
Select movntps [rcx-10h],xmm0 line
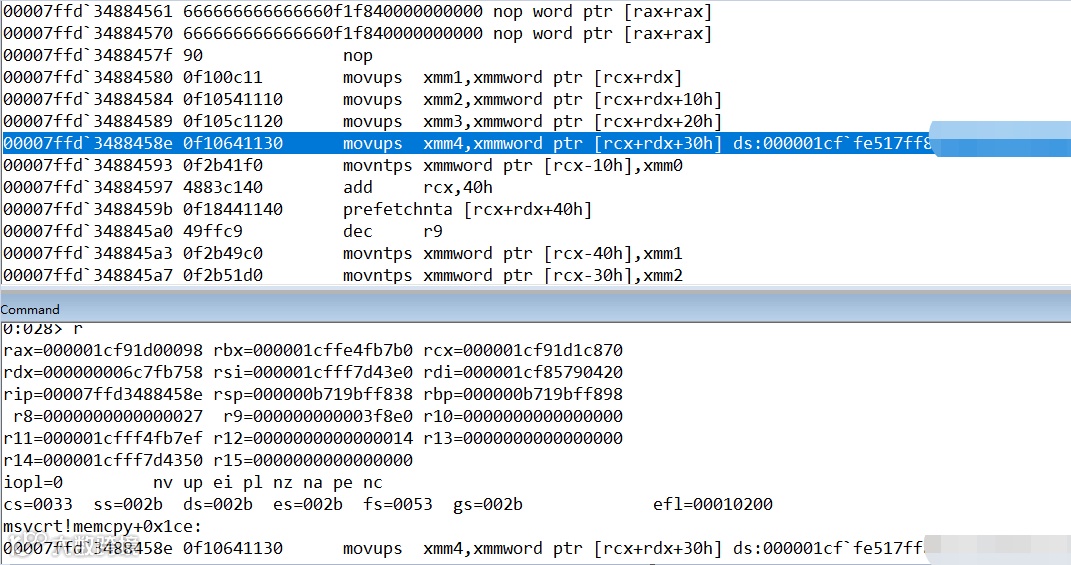pos(343,165)
